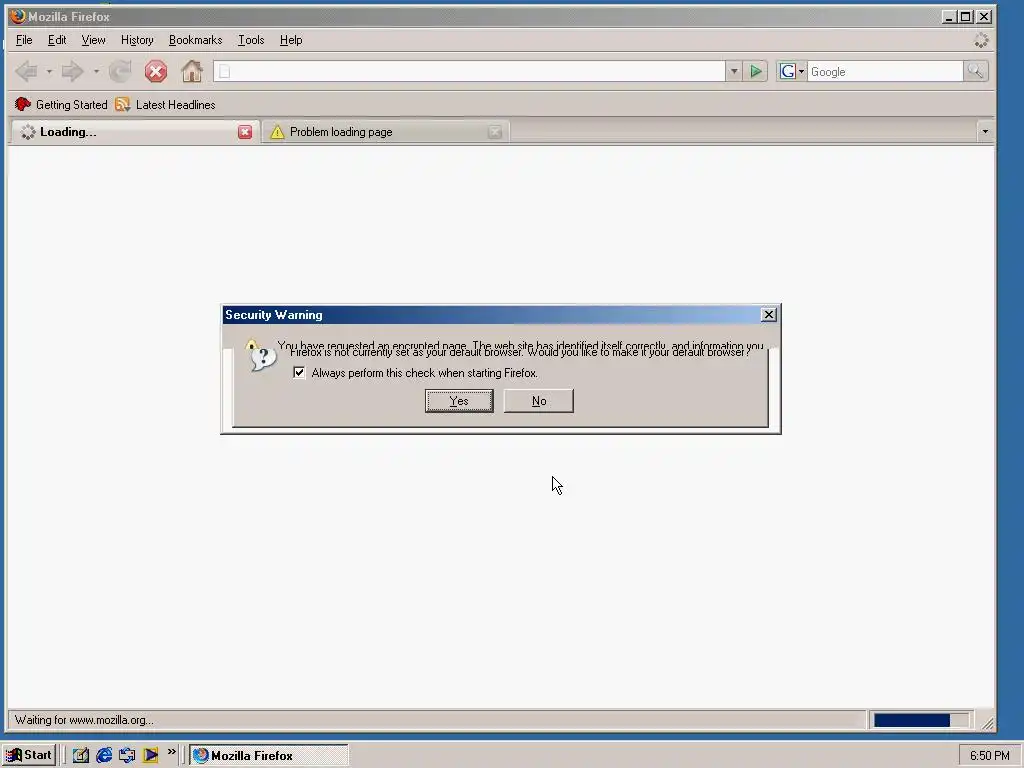The height and width of the screenshot is (768, 1024).
Task: Launch Internet Explorer from quick launch
Action: coord(104,755)
